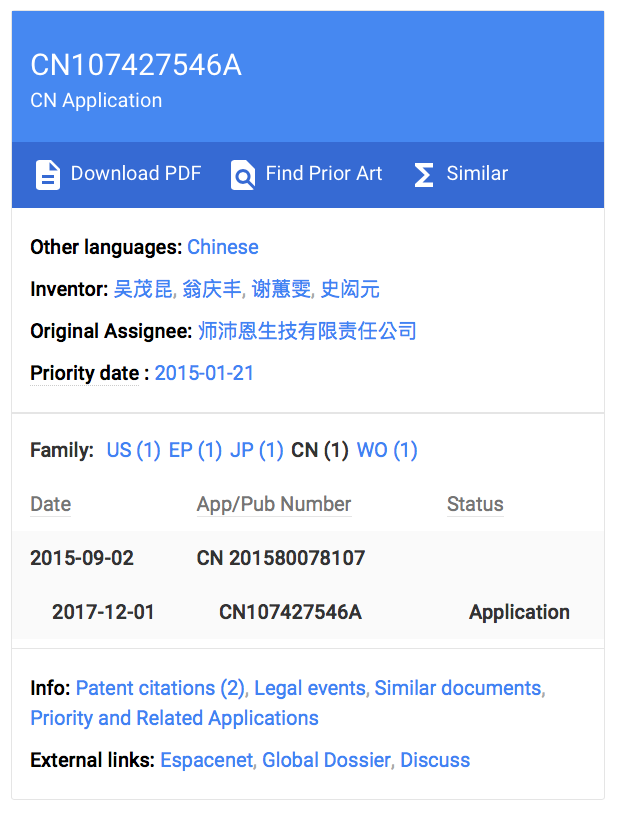This screenshot has width=620, height=814.
Task: Open the Legal events section
Action: tap(310, 688)
